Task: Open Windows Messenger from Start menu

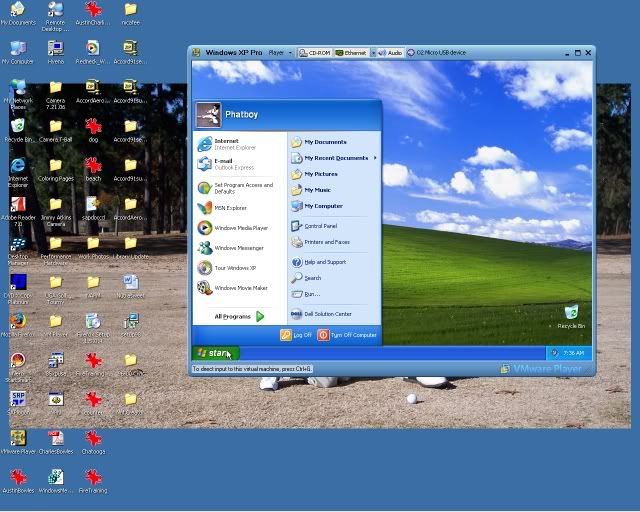Action: point(236,248)
